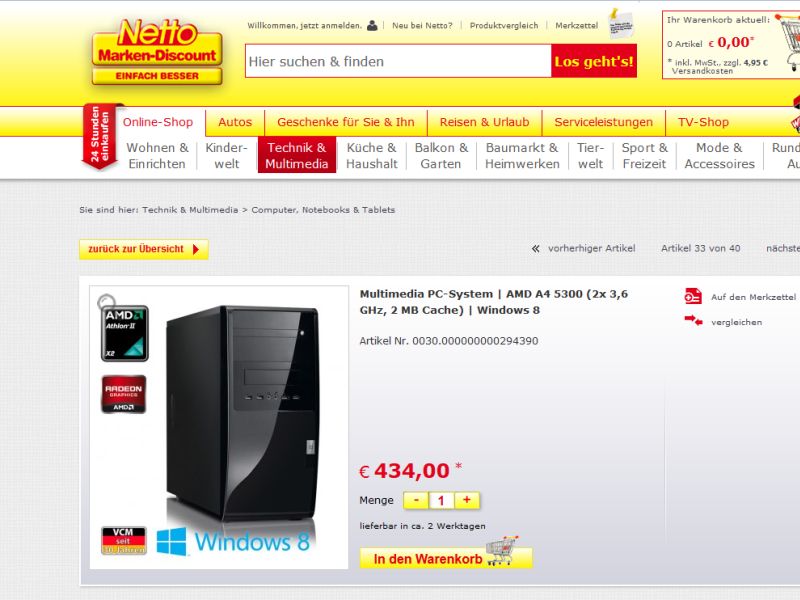Open the Technik & Multimedia category
This screenshot has width=800, height=600.
[296, 155]
